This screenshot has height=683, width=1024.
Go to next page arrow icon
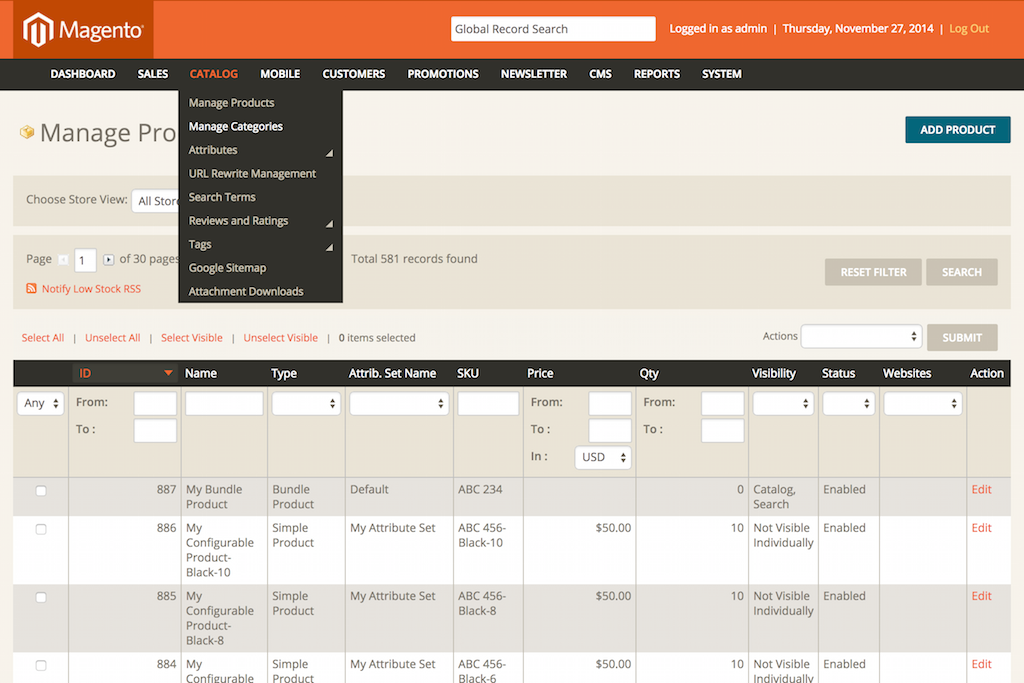[x=108, y=260]
